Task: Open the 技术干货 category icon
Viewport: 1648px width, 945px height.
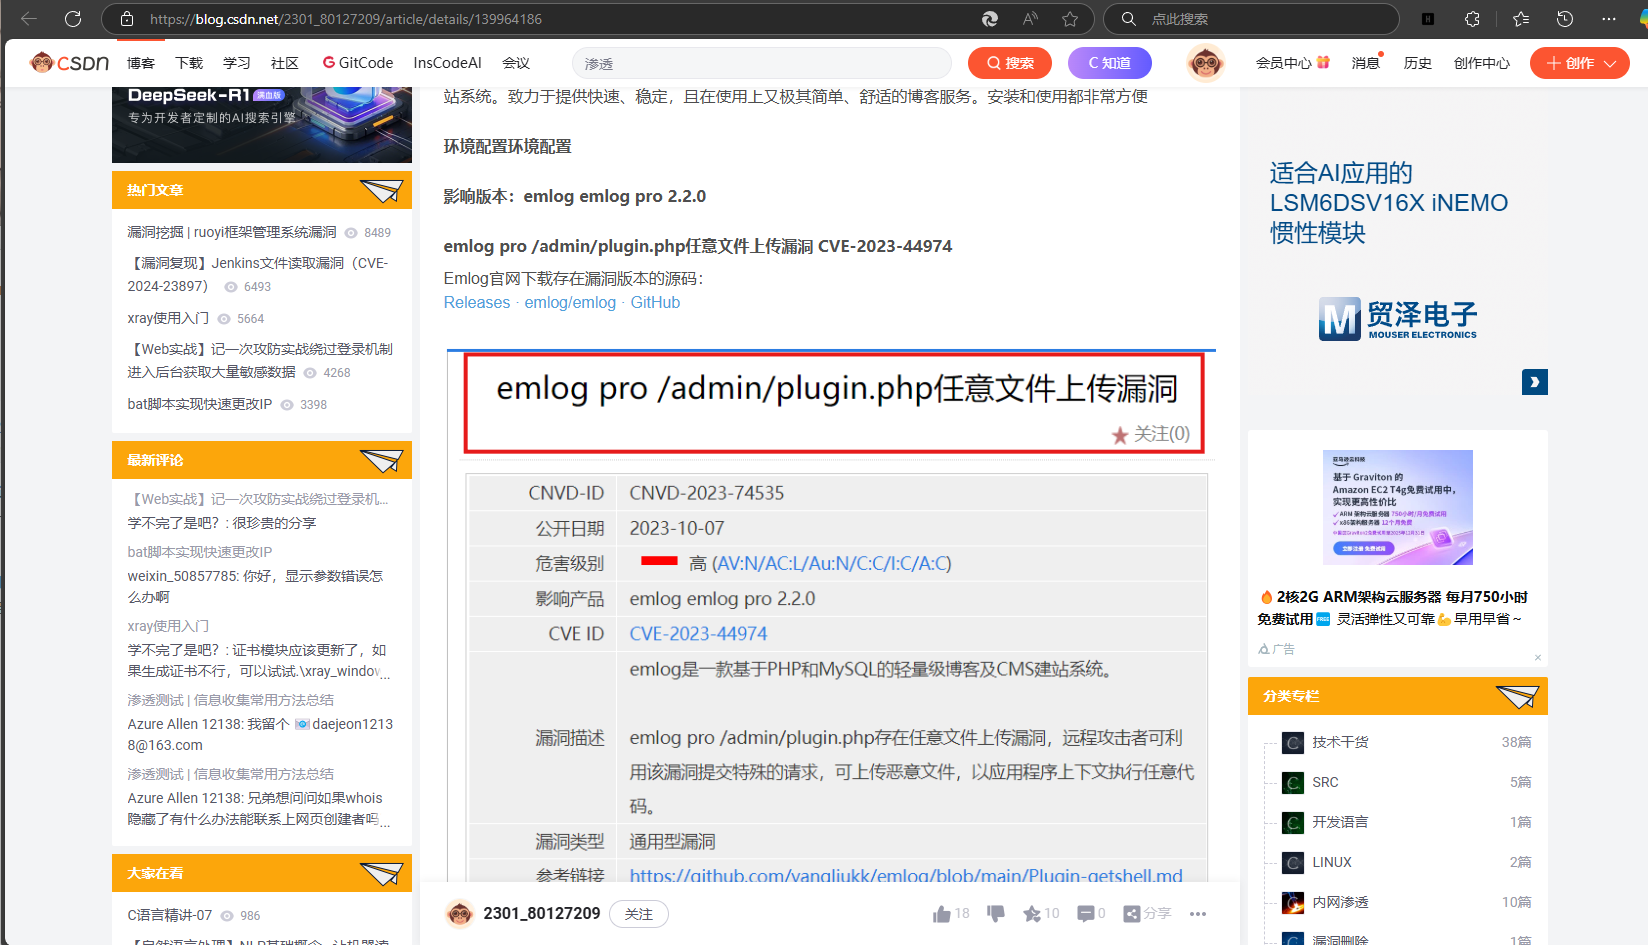Action: click(x=1293, y=743)
